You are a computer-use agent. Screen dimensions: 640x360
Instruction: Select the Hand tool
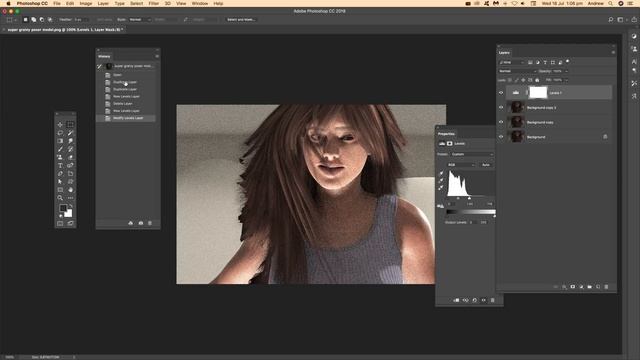pyautogui.click(x=70, y=190)
